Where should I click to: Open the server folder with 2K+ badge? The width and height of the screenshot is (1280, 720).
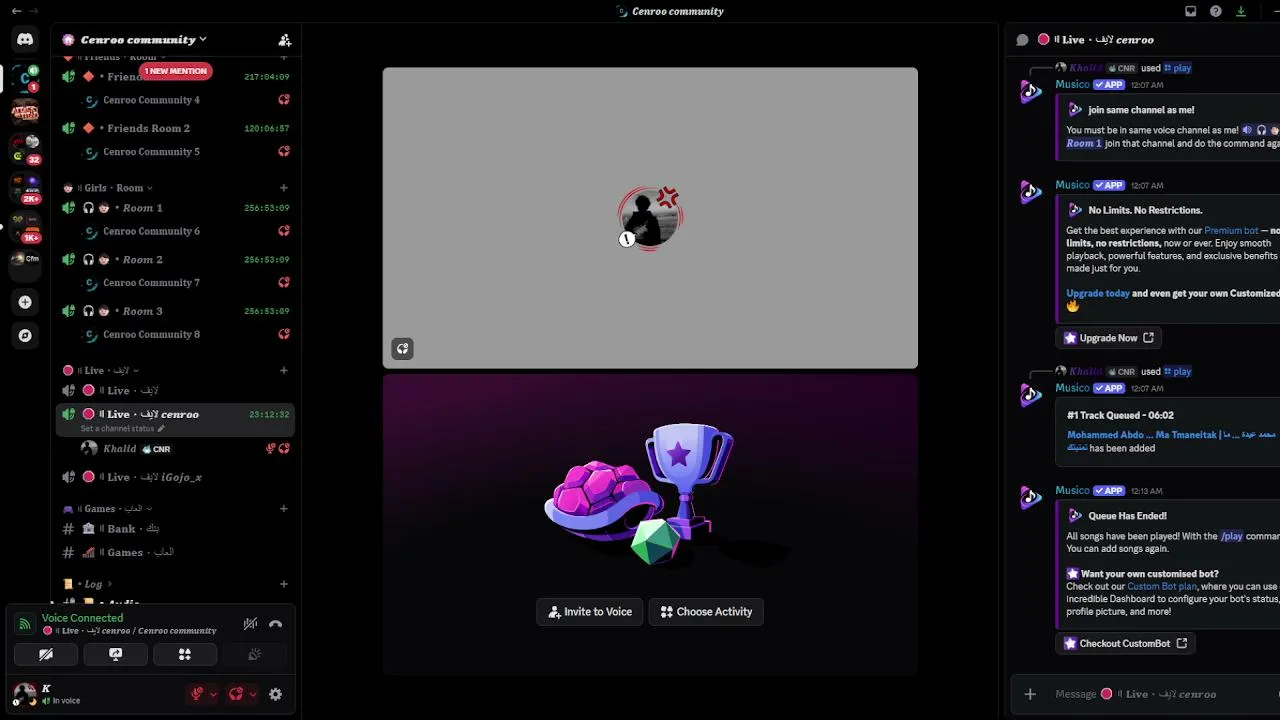pos(25,187)
